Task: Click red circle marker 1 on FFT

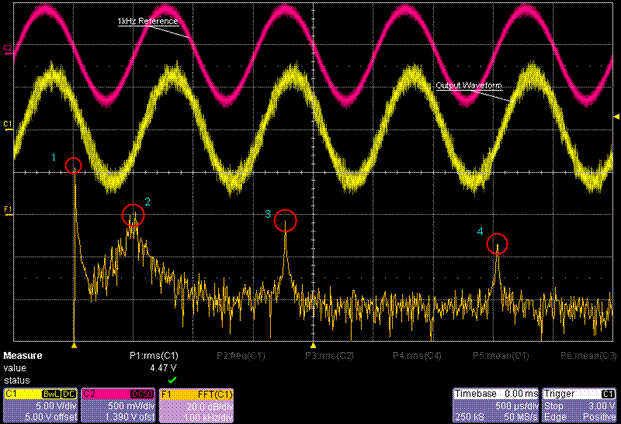Action: [72, 165]
